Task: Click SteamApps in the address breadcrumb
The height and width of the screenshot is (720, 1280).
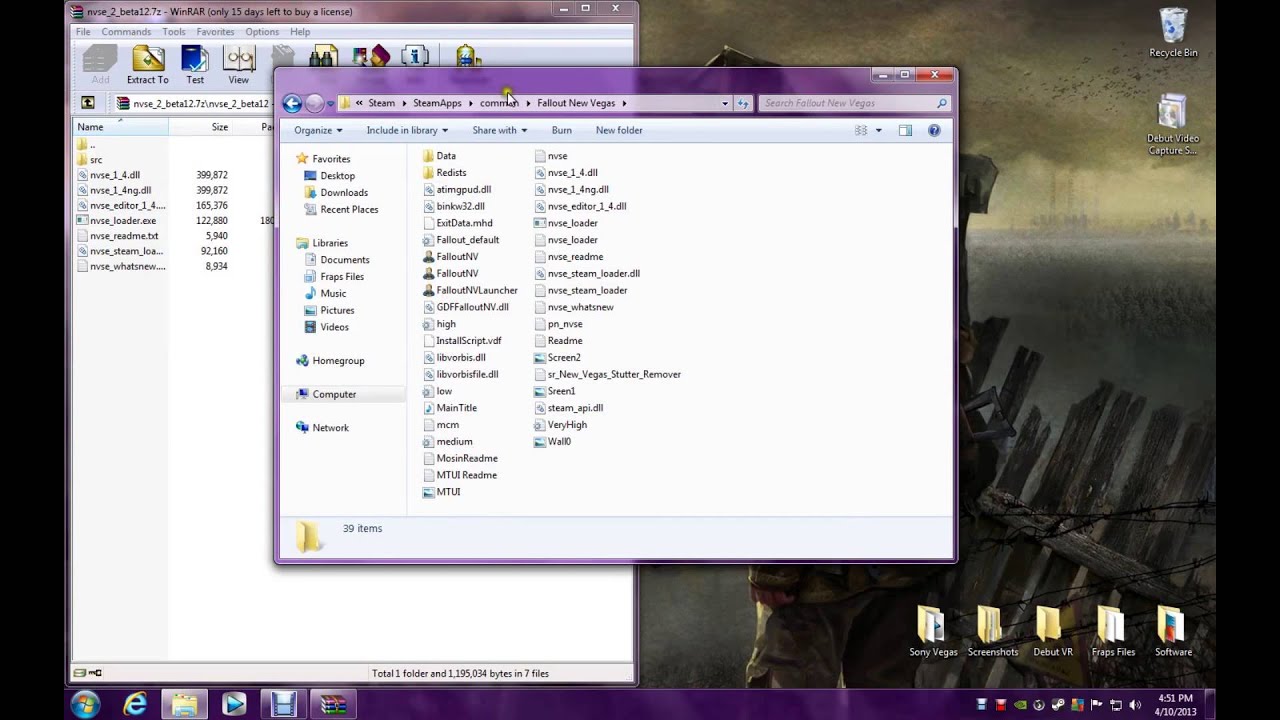Action: click(437, 103)
